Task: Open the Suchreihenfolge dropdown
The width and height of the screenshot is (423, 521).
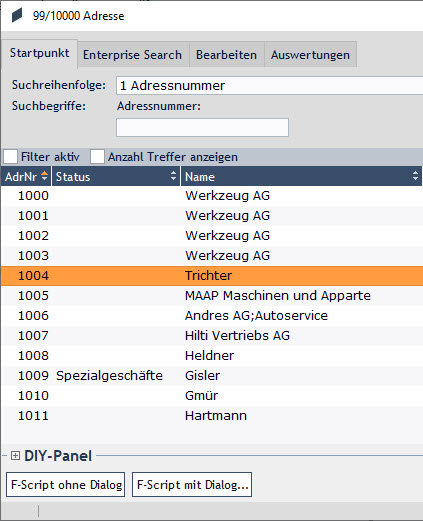Action: pos(269,86)
